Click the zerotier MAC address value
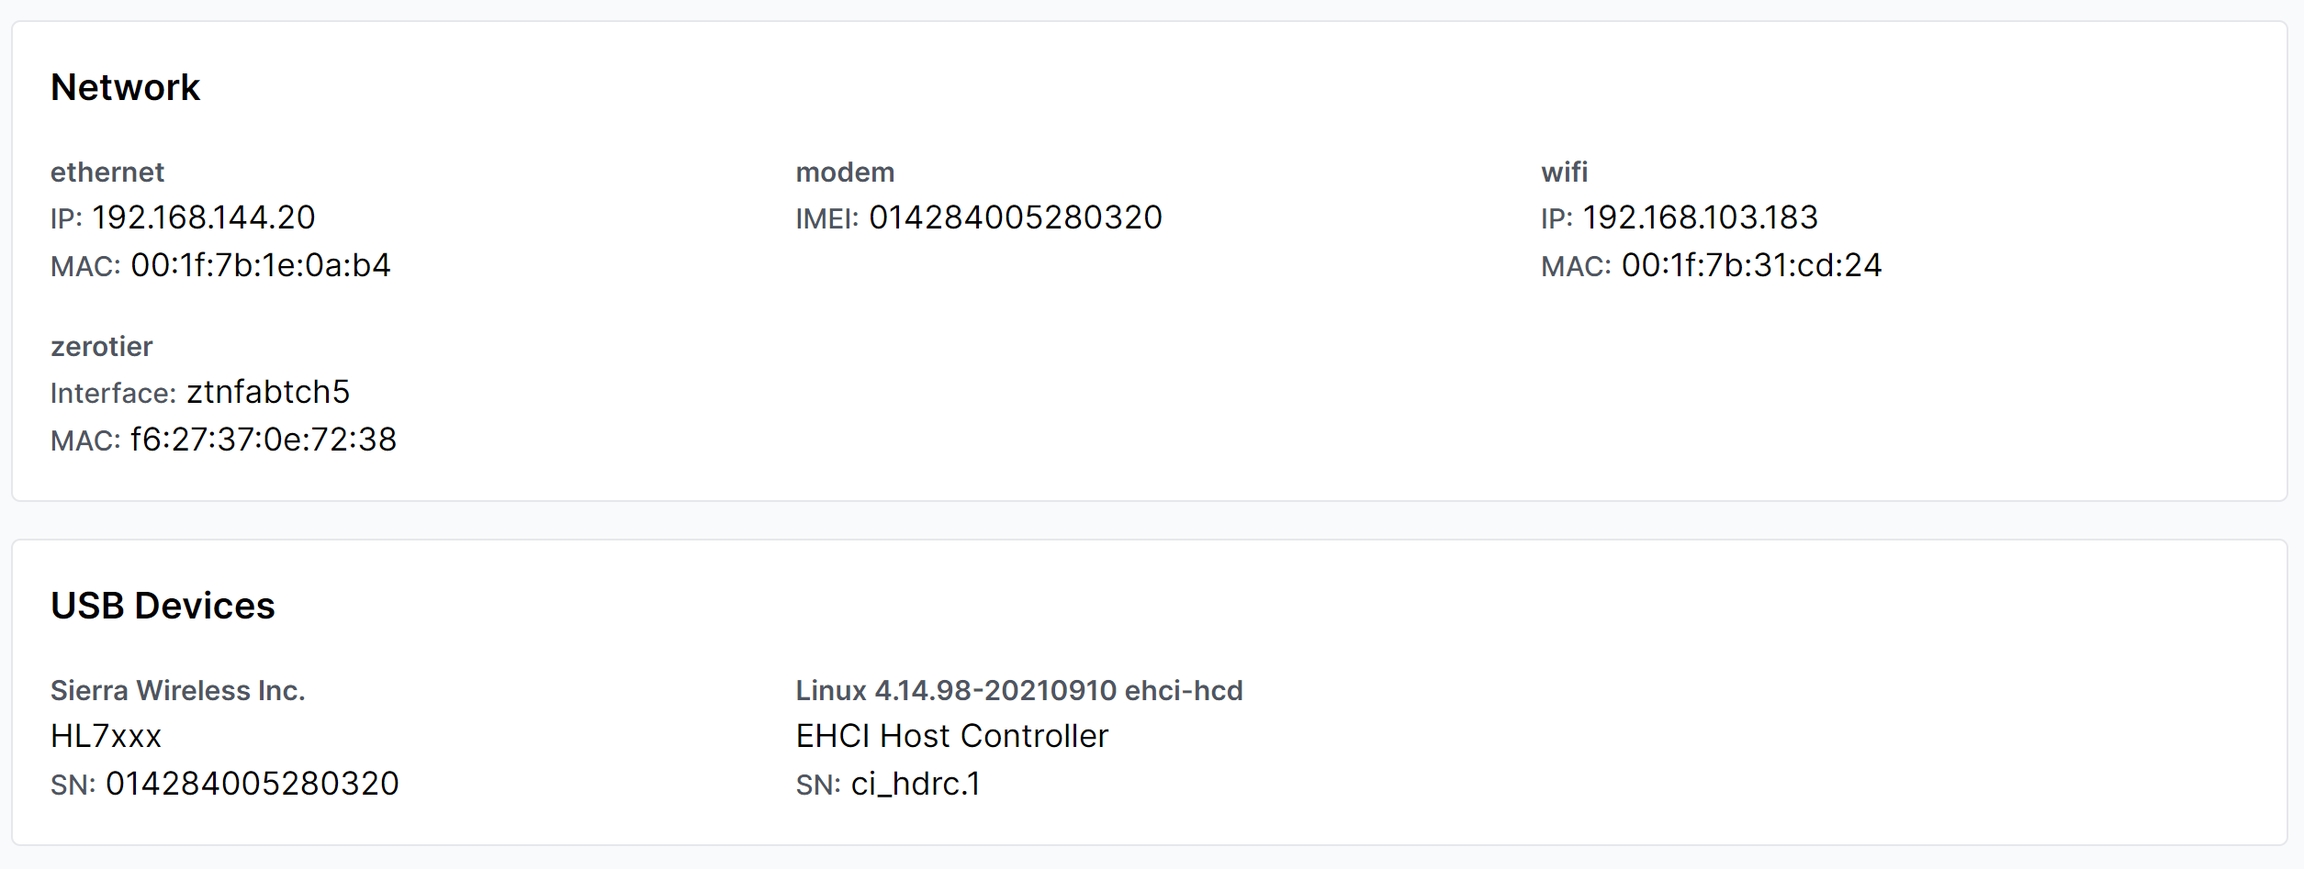2304x869 pixels. [x=263, y=440]
